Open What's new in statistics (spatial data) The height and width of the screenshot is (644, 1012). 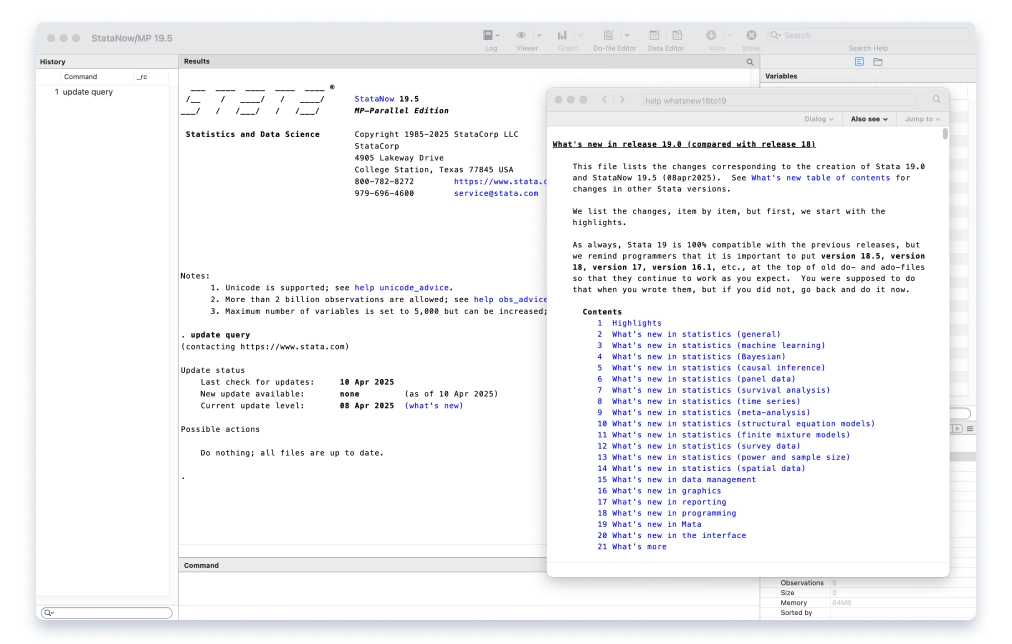tap(709, 468)
